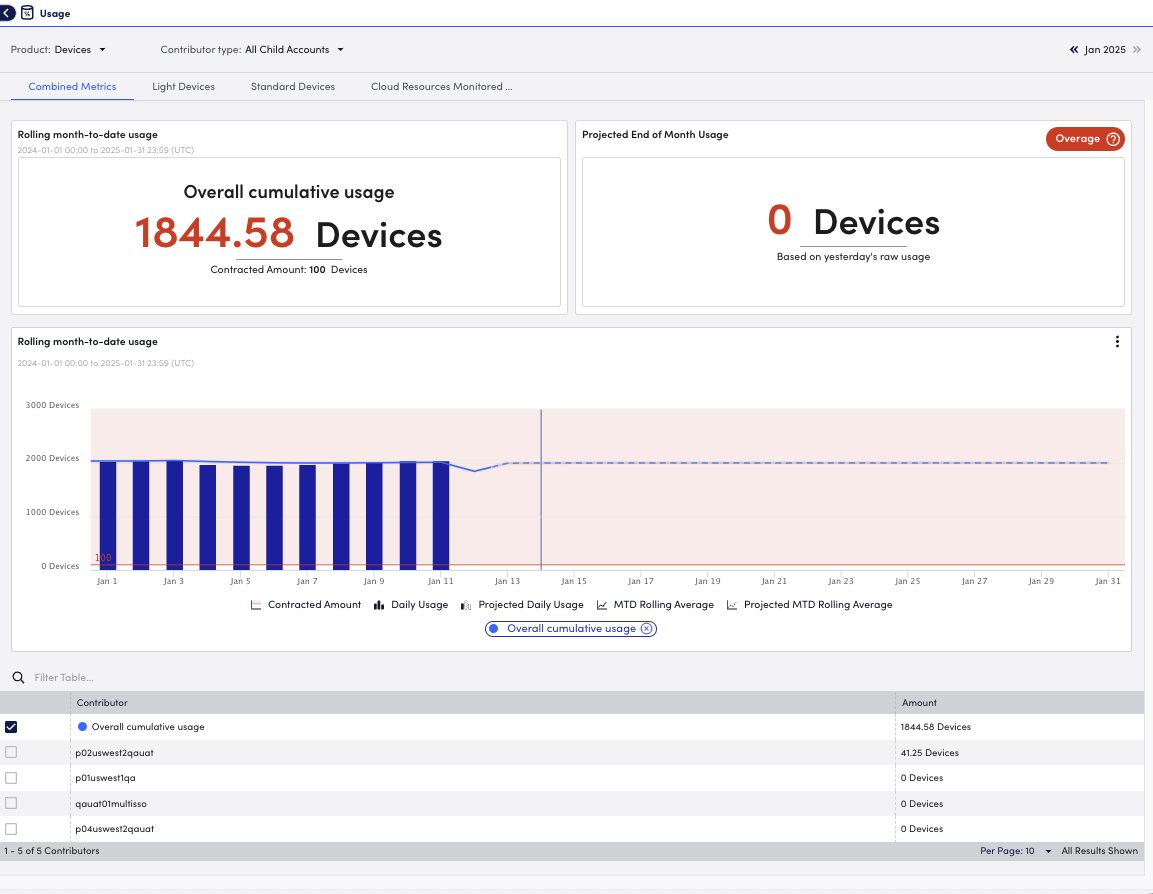Click the Amount column header
This screenshot has width=1153, height=894.
[1019, 702]
